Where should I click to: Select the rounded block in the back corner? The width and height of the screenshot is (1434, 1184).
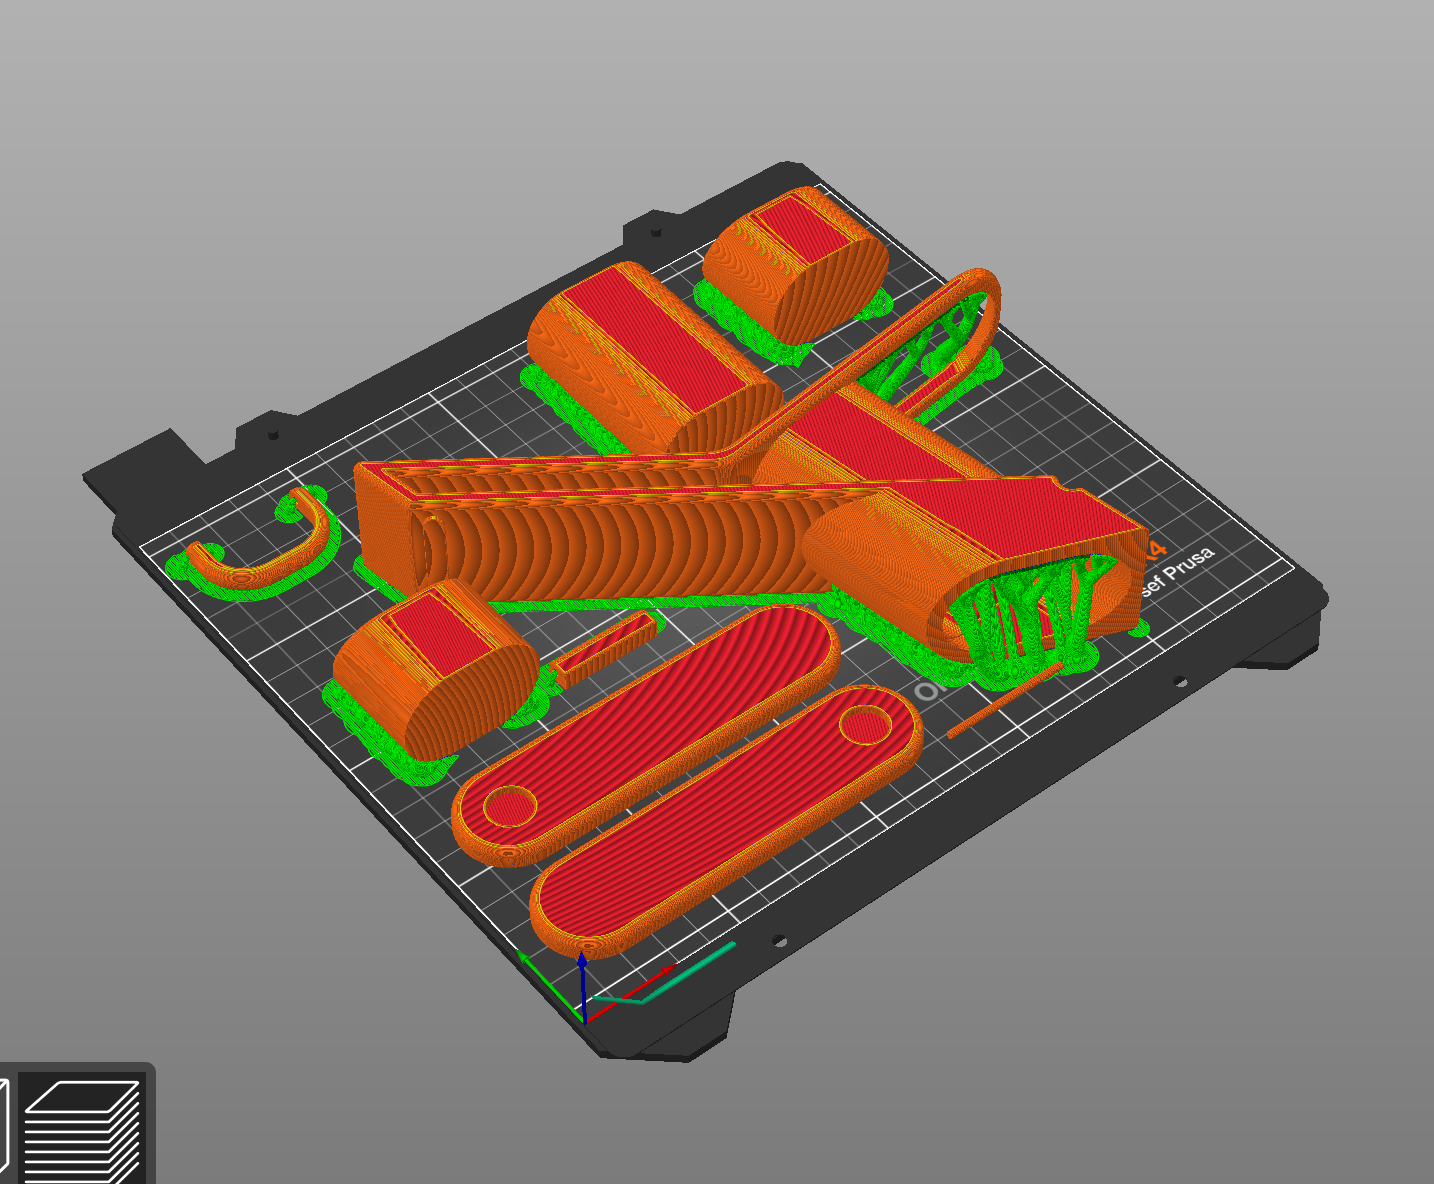pos(796,265)
